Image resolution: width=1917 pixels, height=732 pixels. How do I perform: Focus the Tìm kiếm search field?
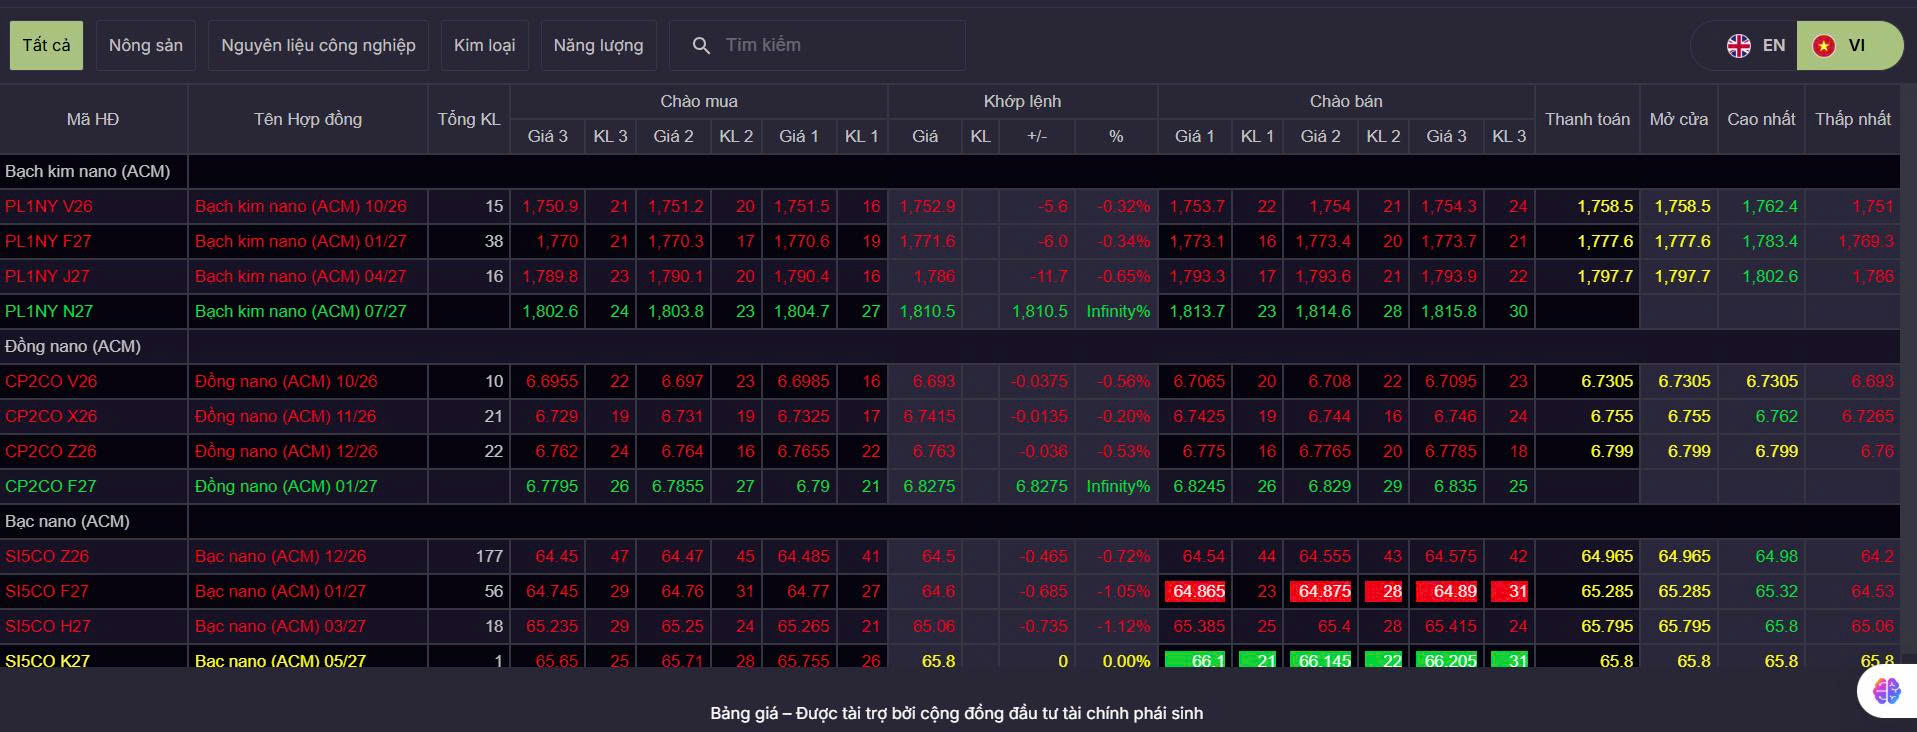[817, 45]
